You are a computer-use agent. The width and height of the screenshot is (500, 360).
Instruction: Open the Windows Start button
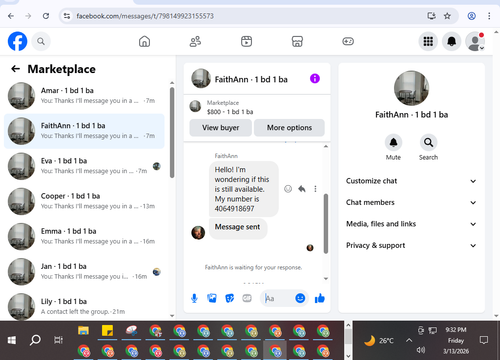pyautogui.click(x=12, y=340)
